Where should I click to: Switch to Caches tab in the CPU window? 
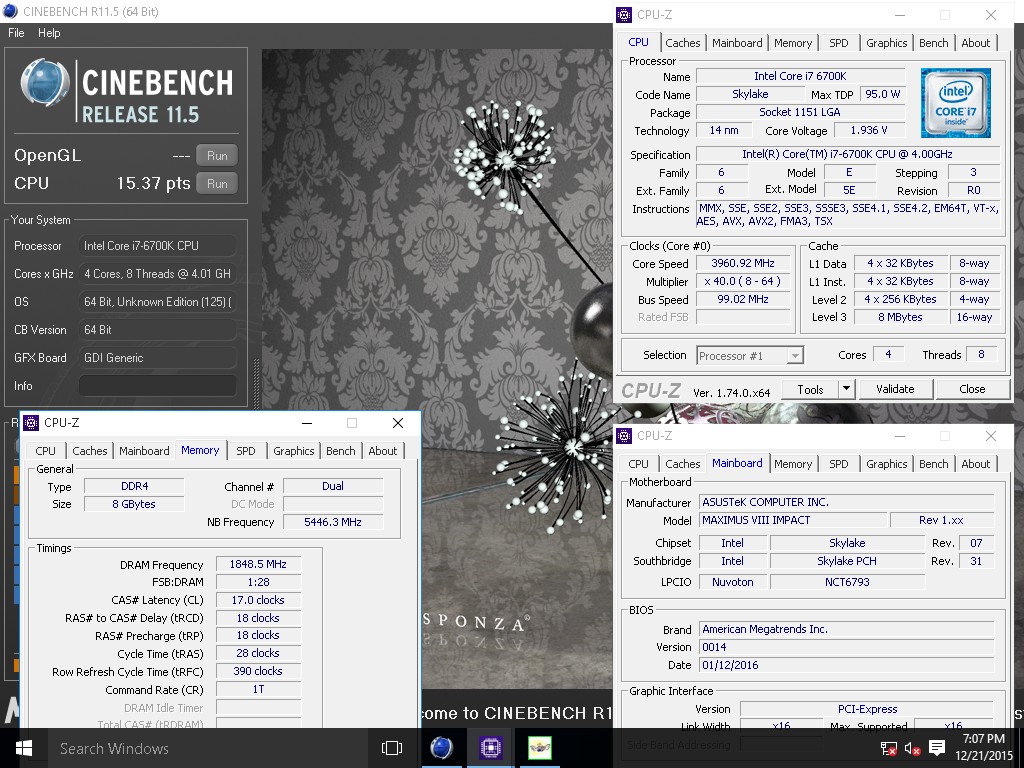[x=682, y=43]
